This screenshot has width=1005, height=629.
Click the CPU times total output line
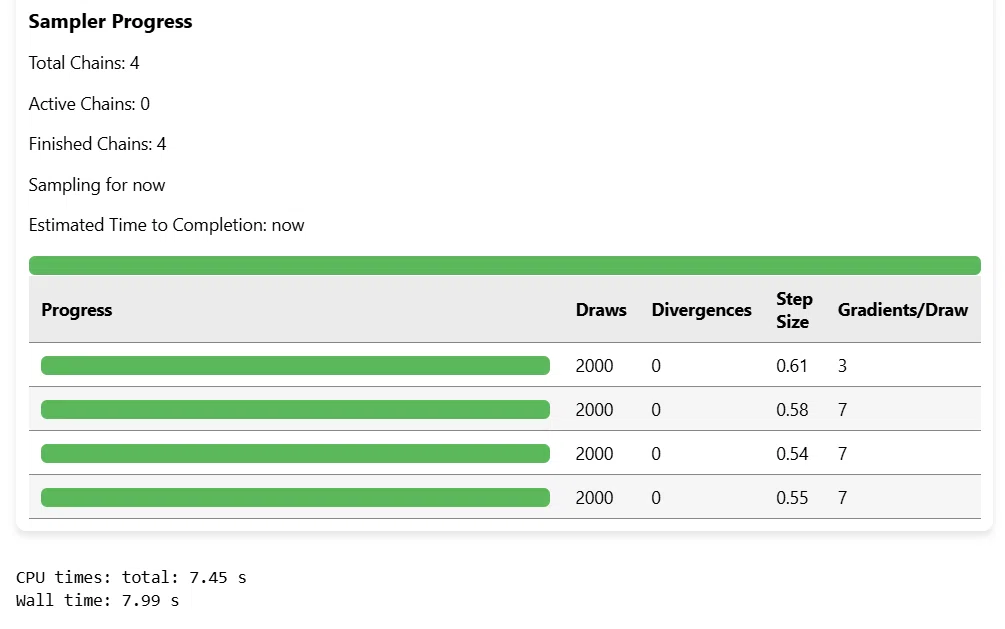[131, 577]
